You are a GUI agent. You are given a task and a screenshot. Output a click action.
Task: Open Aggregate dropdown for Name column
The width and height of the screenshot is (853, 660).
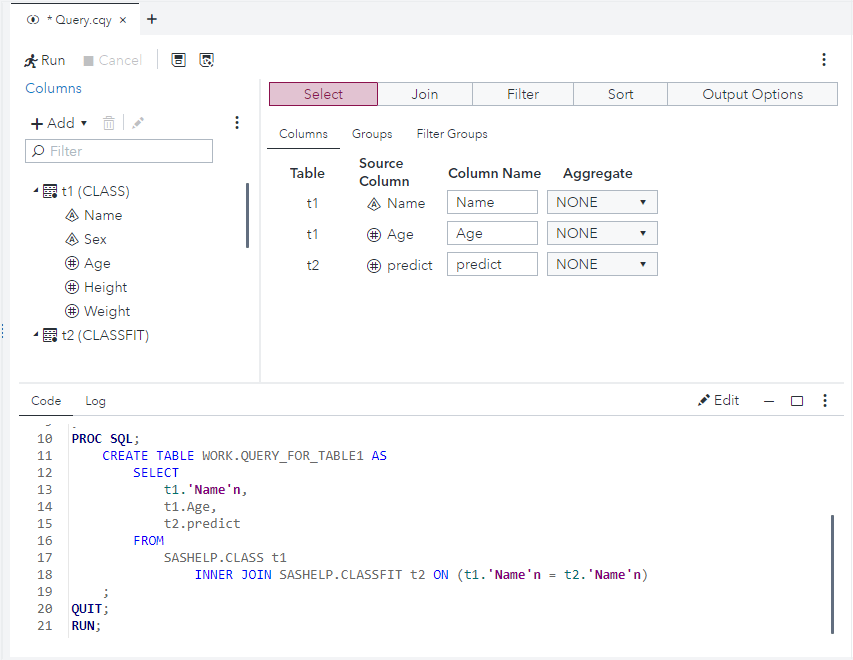[x=602, y=202]
